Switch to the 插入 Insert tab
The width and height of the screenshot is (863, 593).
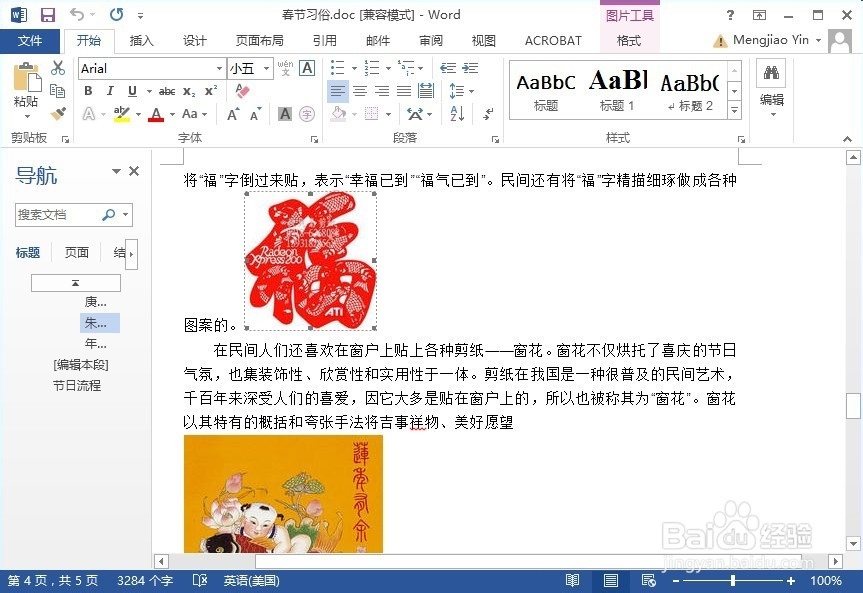coord(141,41)
